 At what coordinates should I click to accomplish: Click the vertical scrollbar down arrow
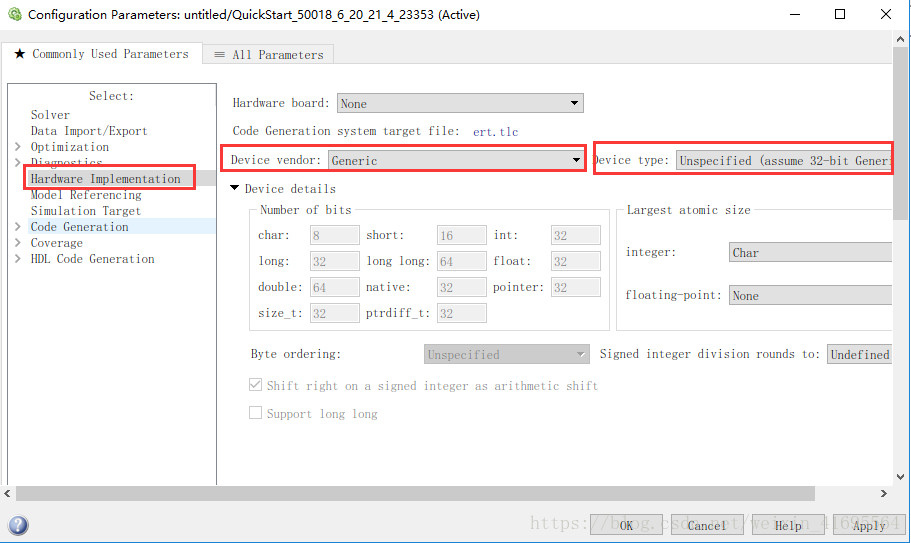tap(901, 477)
